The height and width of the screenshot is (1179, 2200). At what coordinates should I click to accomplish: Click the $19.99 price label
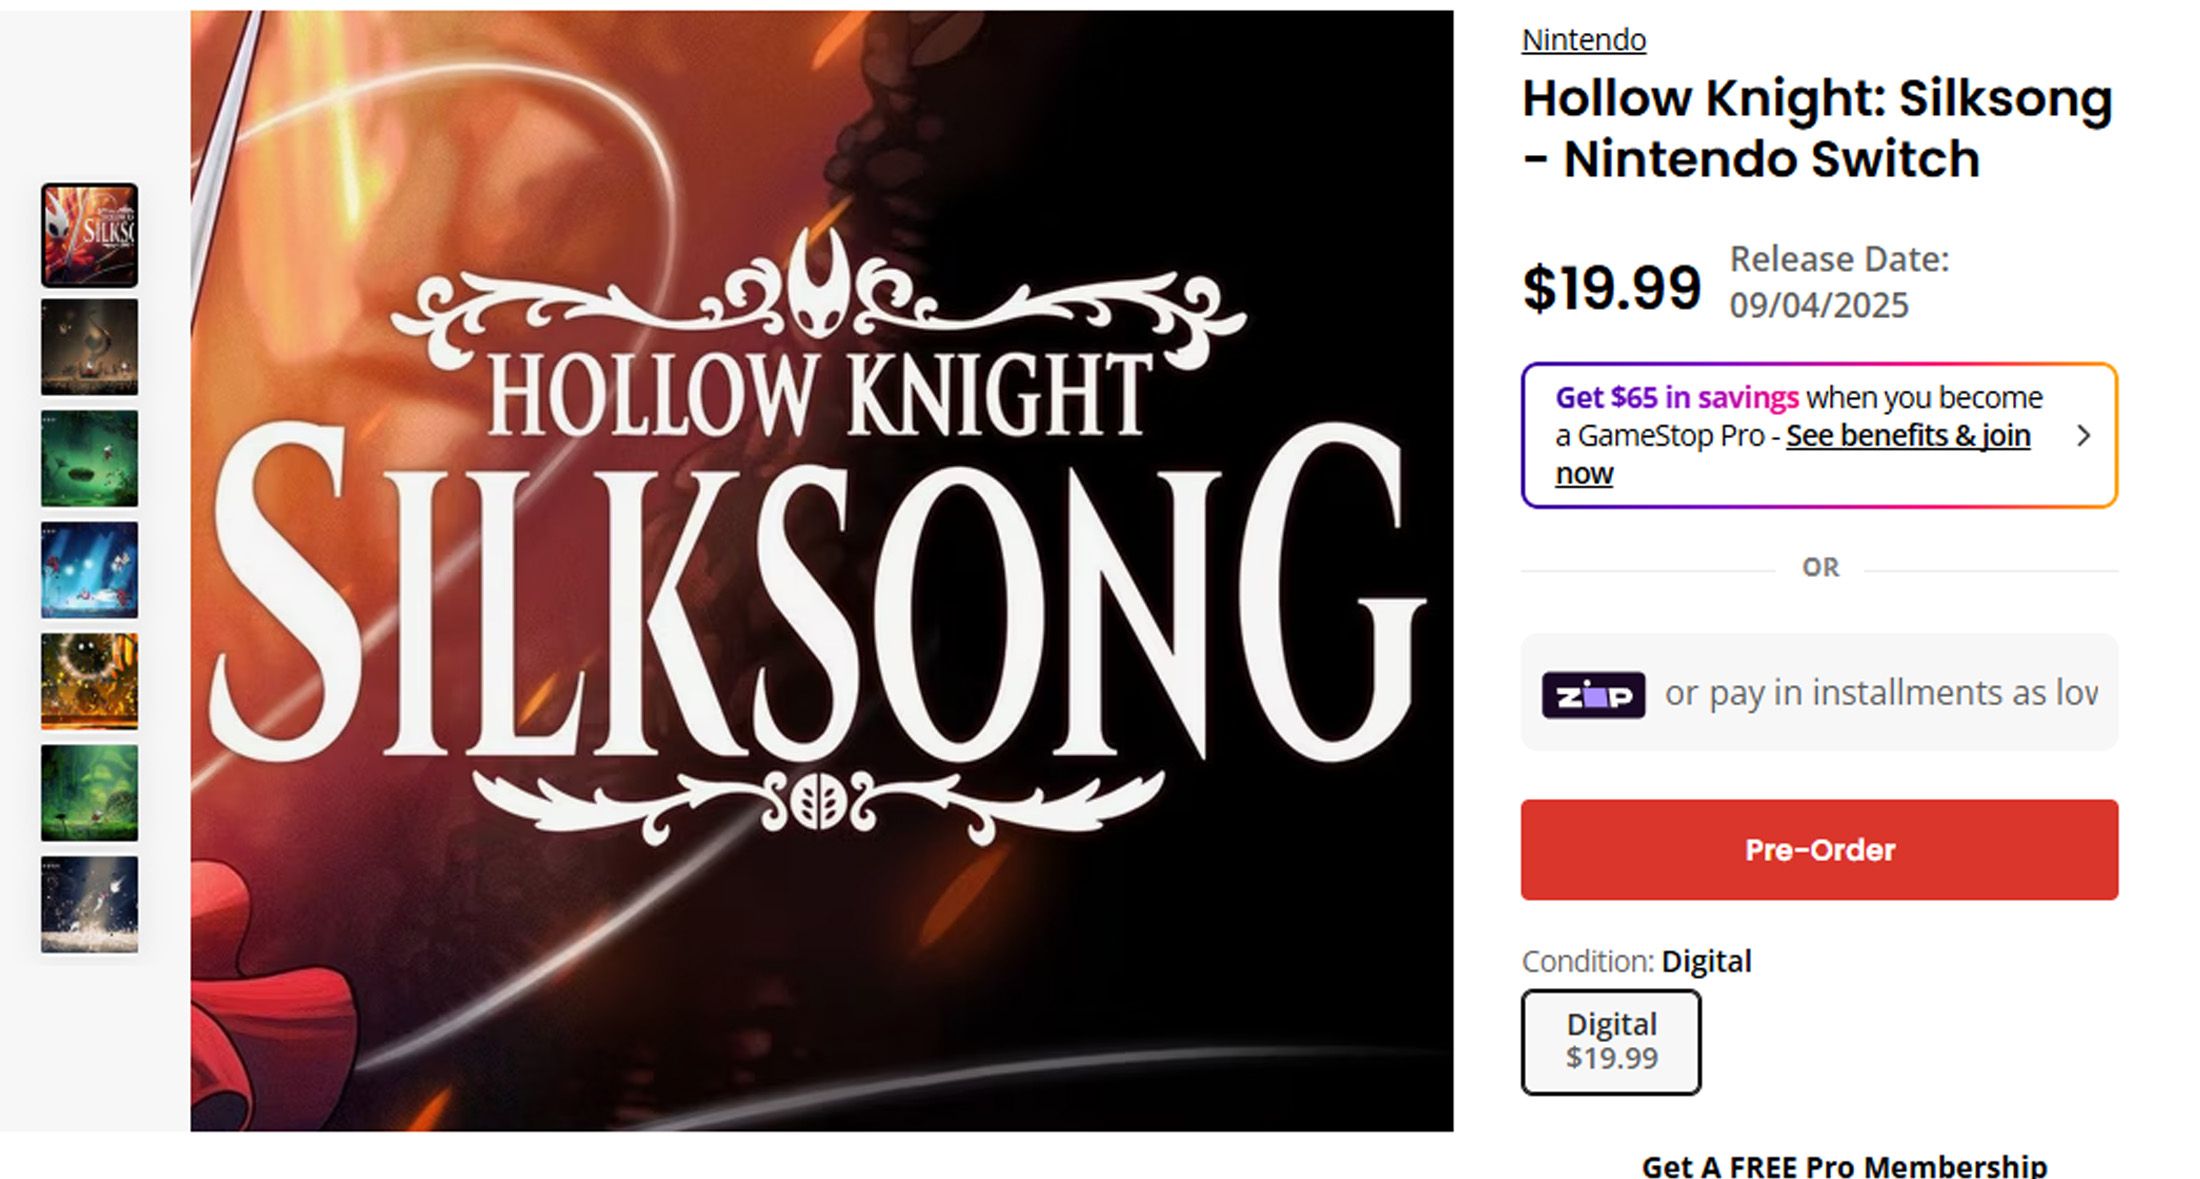pos(1611,288)
